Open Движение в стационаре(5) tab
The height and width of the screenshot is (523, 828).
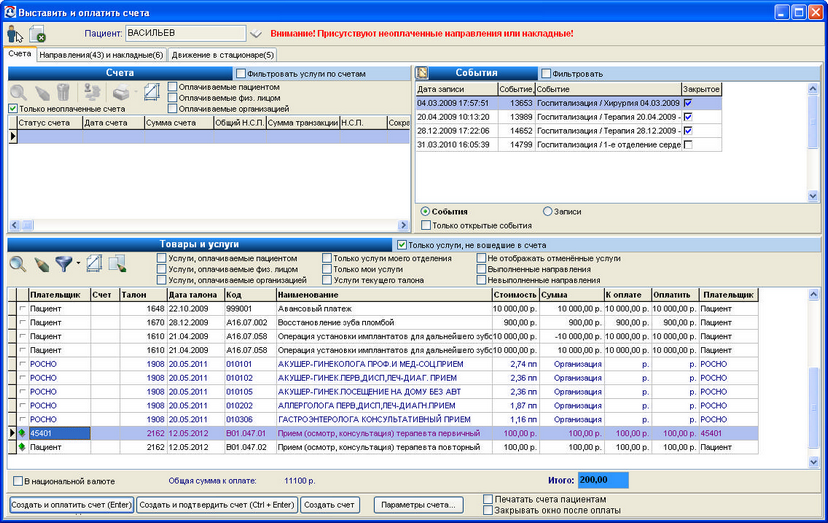(222, 55)
